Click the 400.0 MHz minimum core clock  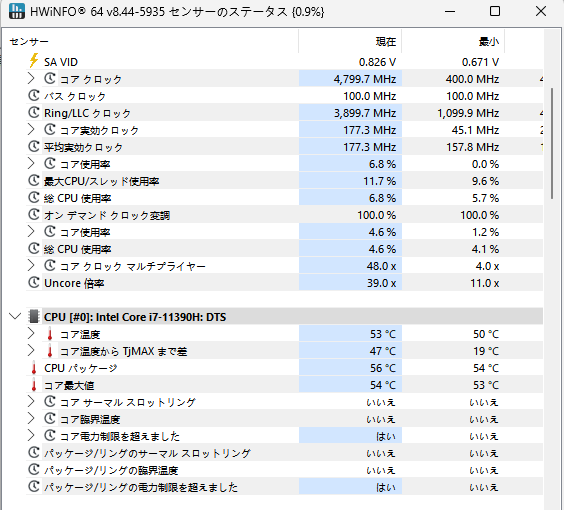(472, 79)
